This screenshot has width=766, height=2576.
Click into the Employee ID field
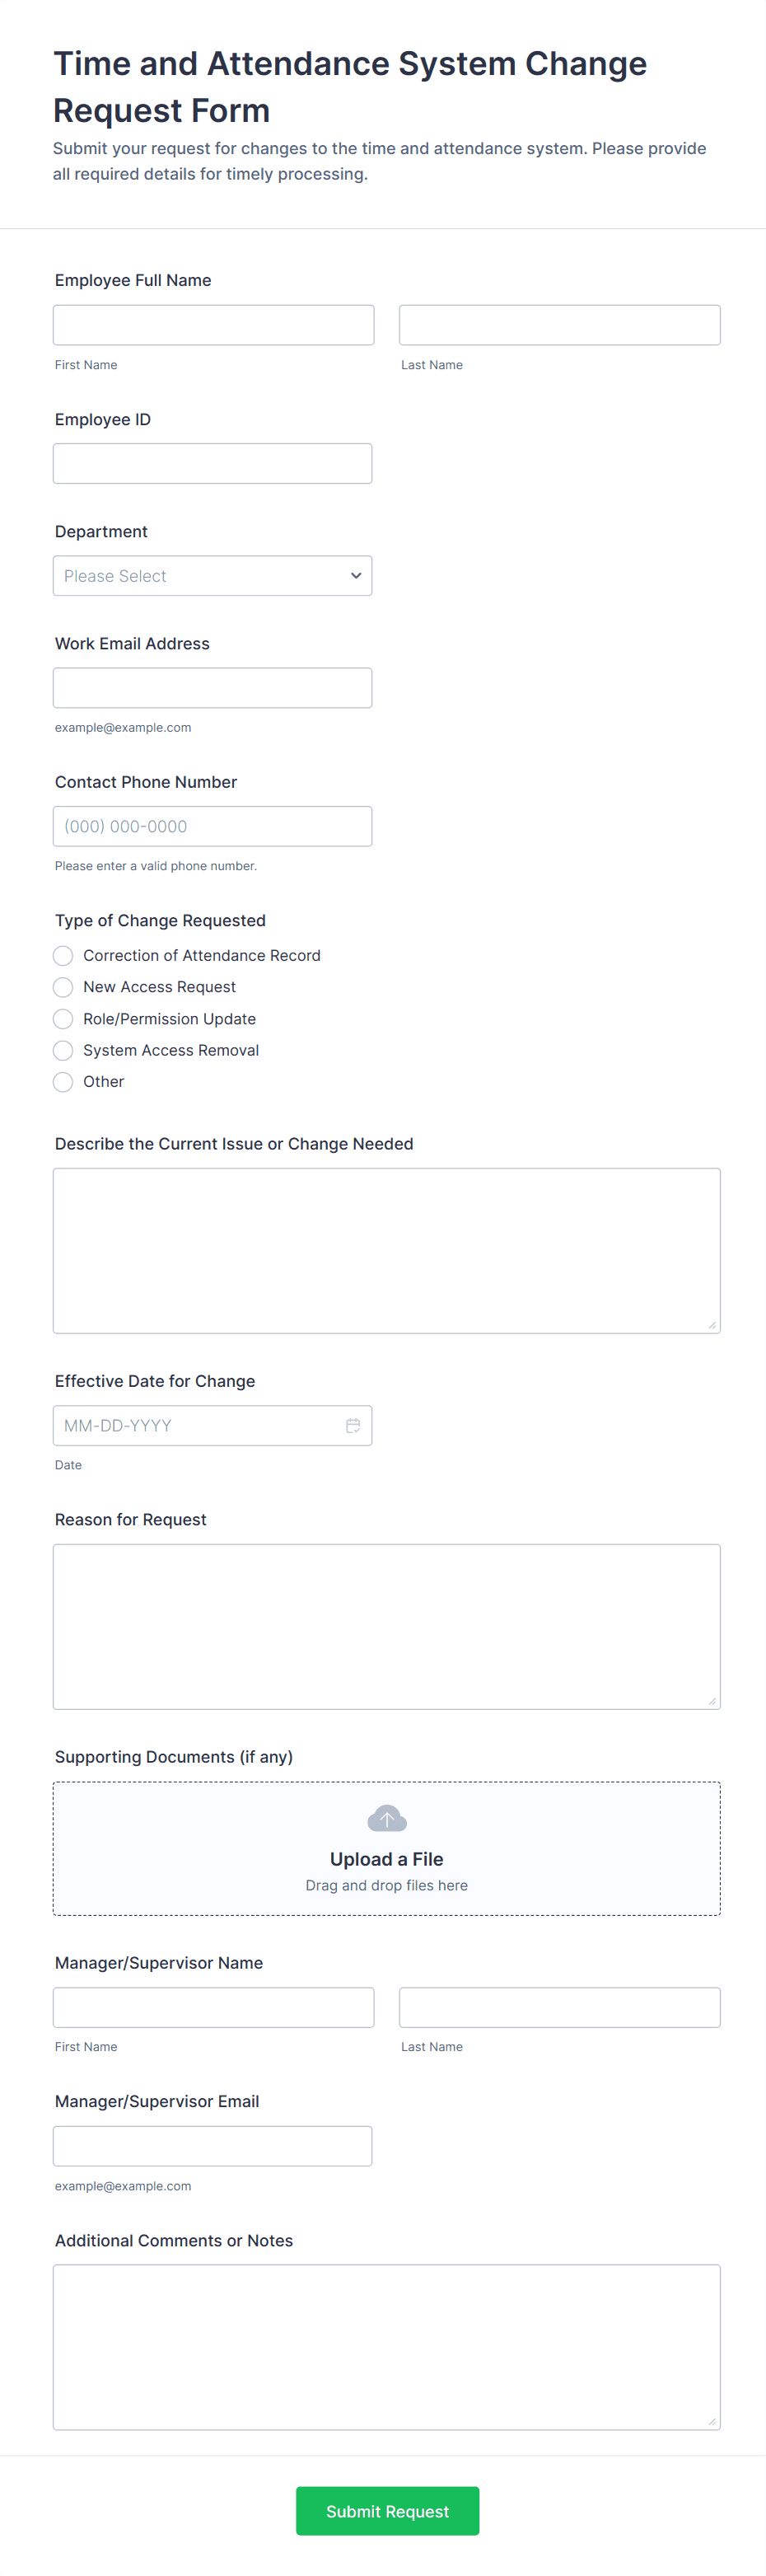(212, 464)
